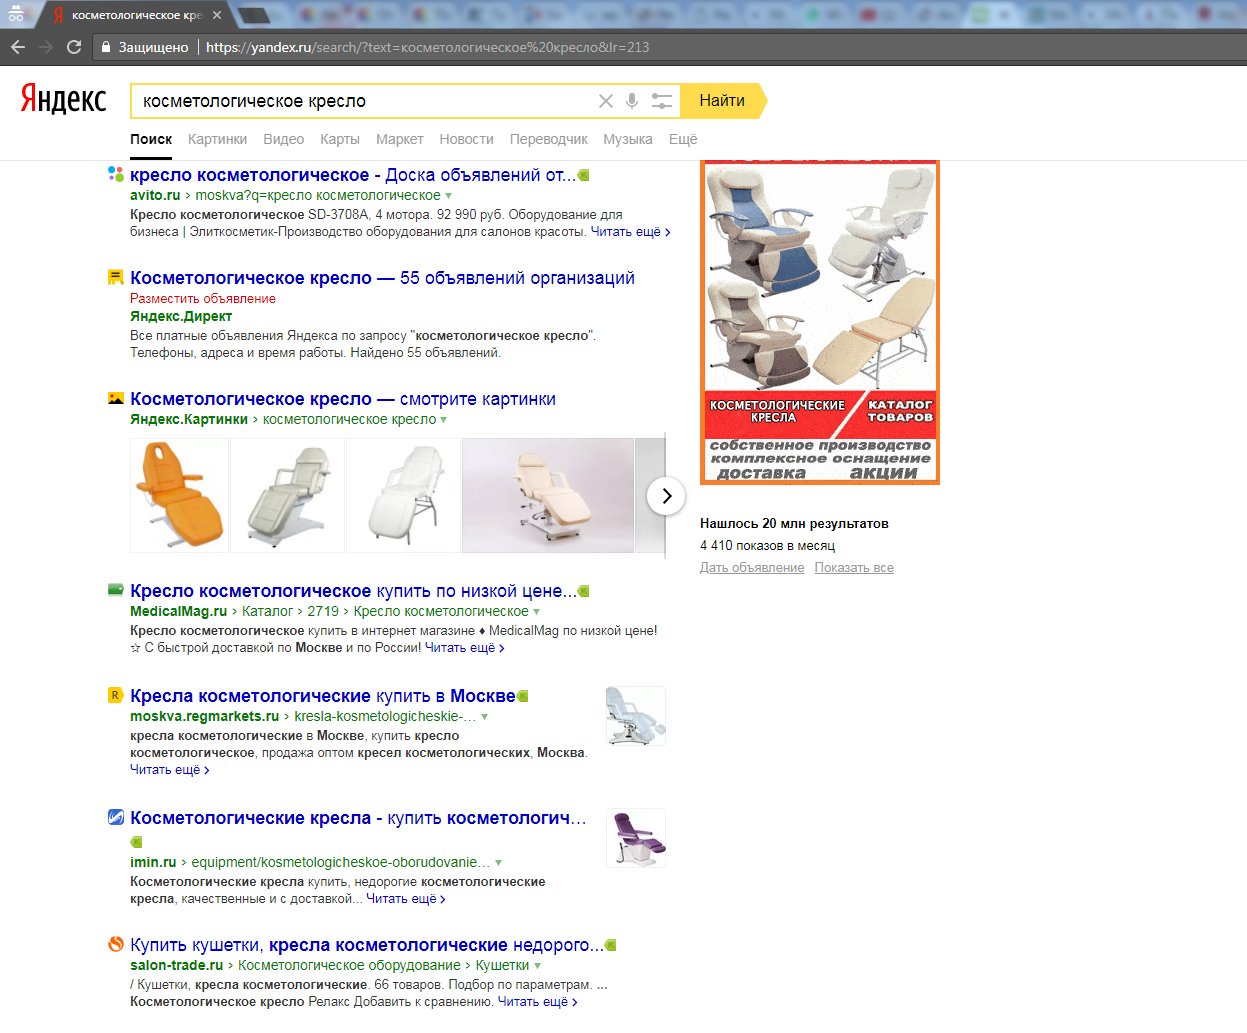Clear the search query with the X icon
Image resolution: width=1247 pixels, height=1033 pixels.
(x=605, y=101)
